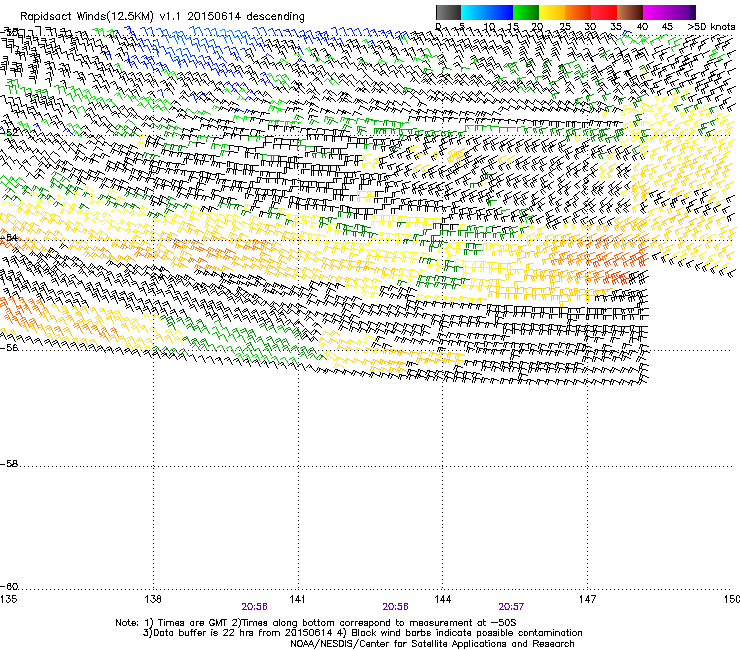Click the 'Rapidscat Winds(12.5KM)' title text
740x650 pixels.
87,17
